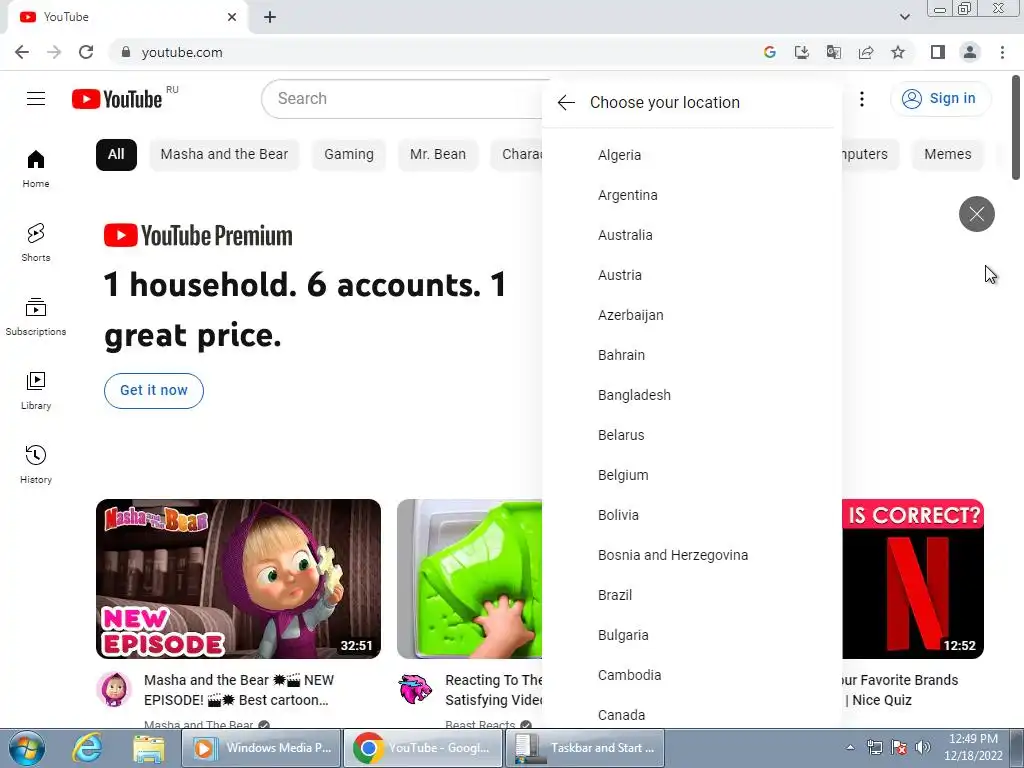Open the Chrome three-dot menu
Image resolution: width=1024 pixels, height=768 pixels.
pyautogui.click(x=1002, y=52)
